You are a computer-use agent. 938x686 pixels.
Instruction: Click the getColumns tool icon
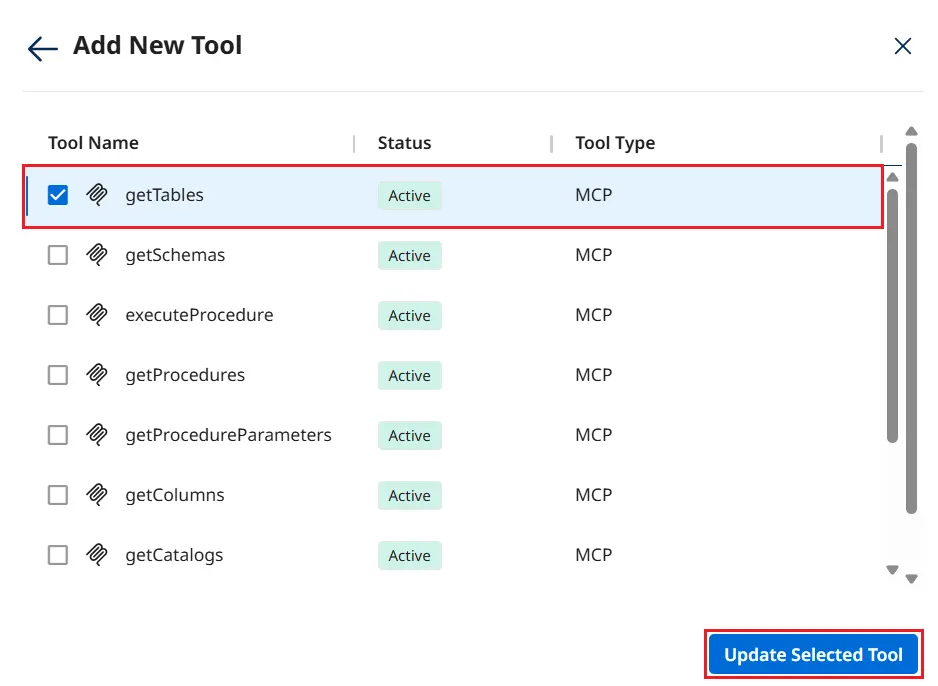tap(97, 495)
